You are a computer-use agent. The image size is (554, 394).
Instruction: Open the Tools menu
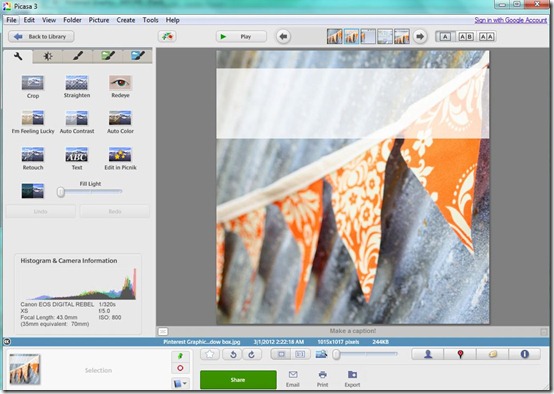150,20
